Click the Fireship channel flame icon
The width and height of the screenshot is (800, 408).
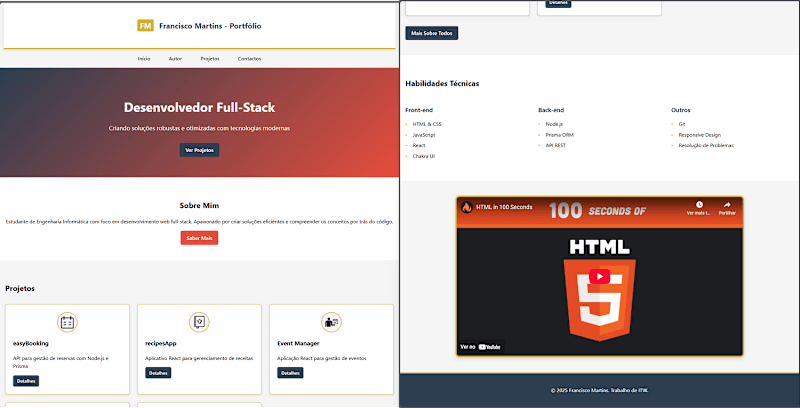[x=467, y=207]
